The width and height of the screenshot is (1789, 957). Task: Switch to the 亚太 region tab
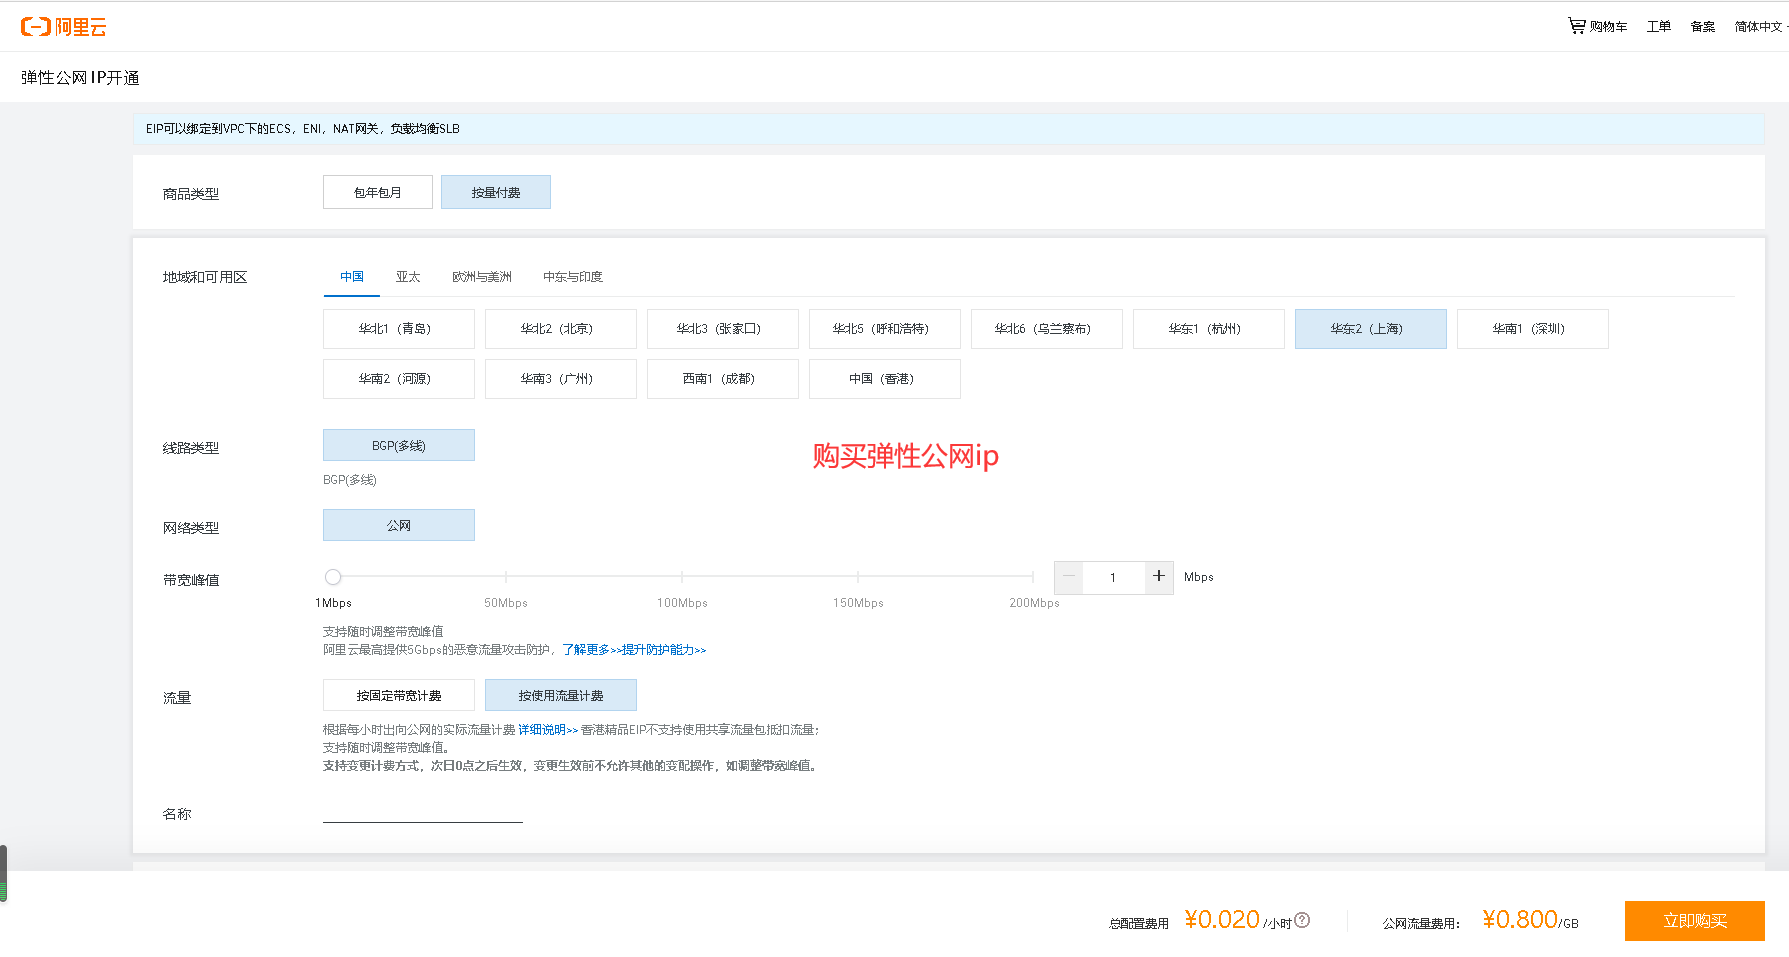[x=408, y=277]
